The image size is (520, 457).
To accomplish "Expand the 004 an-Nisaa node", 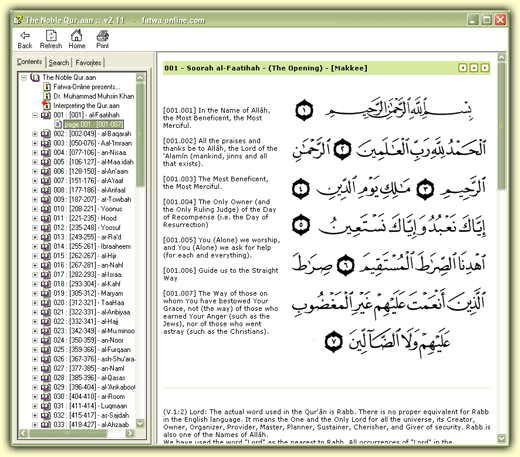I will click(35, 152).
